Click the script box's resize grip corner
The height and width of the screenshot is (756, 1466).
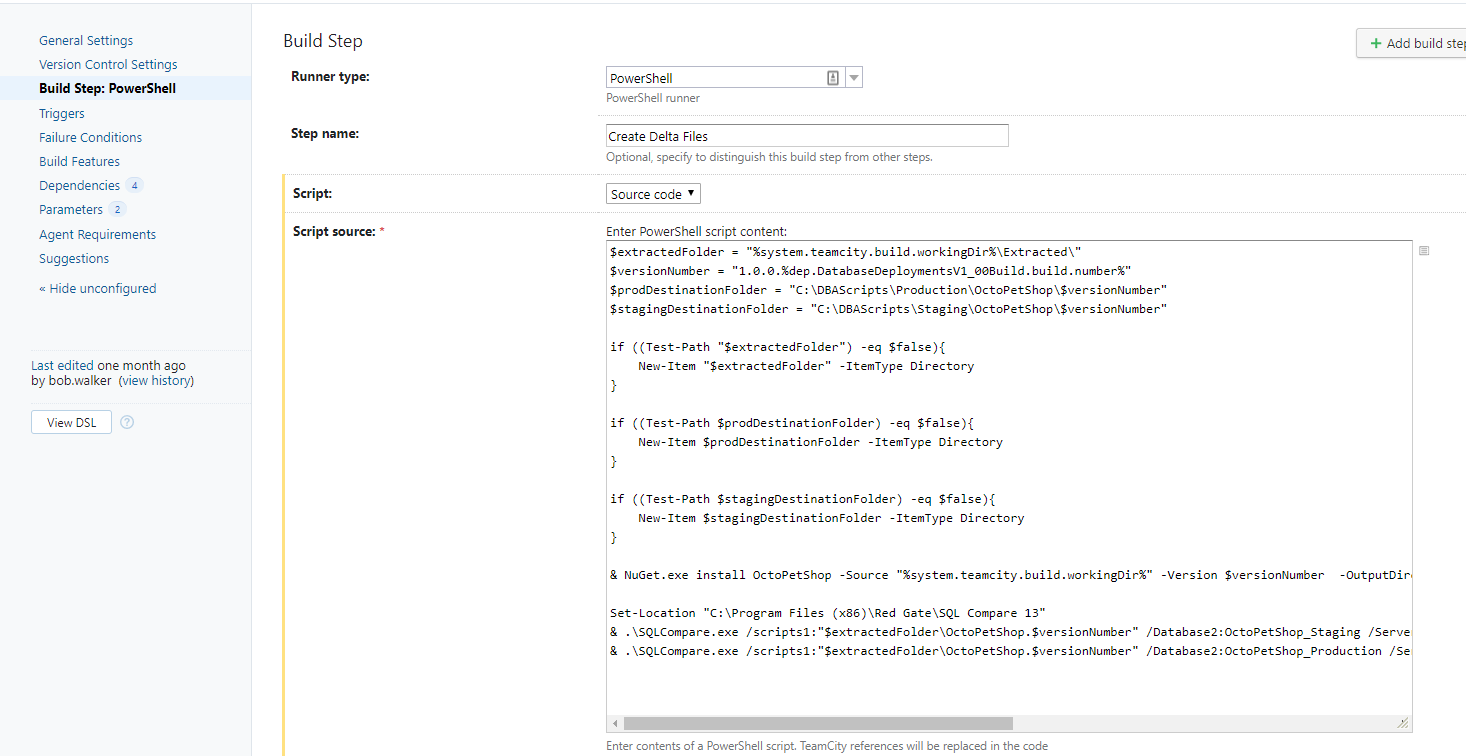pos(1402,723)
